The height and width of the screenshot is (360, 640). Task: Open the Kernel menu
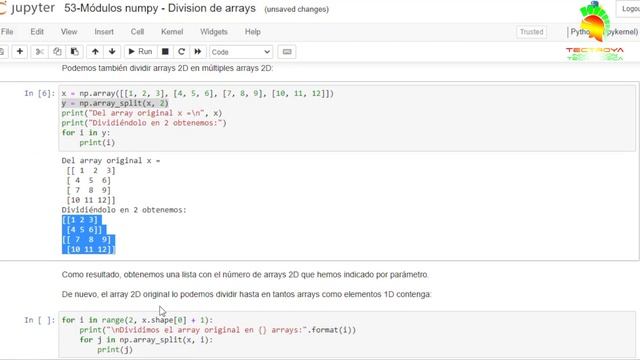coord(172,32)
